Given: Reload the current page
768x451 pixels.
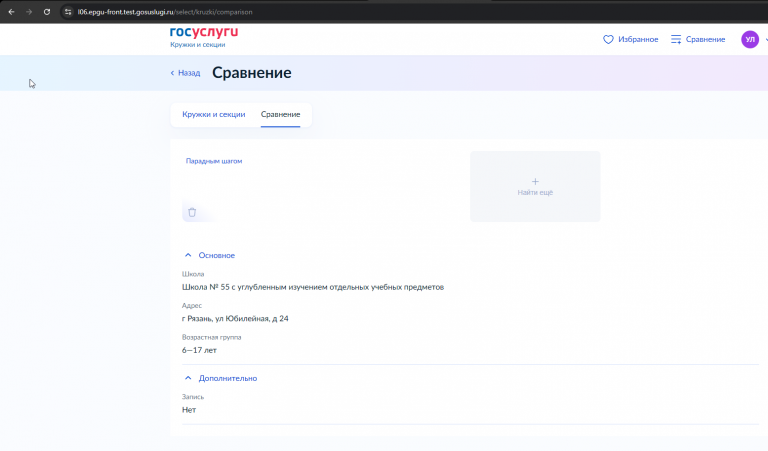Looking at the screenshot, I should tap(47, 12).
